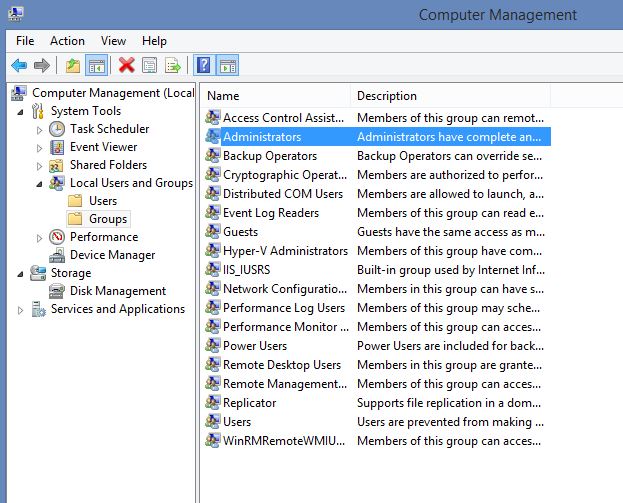
Task: Click the System Tools wrench icon
Action: point(38,111)
